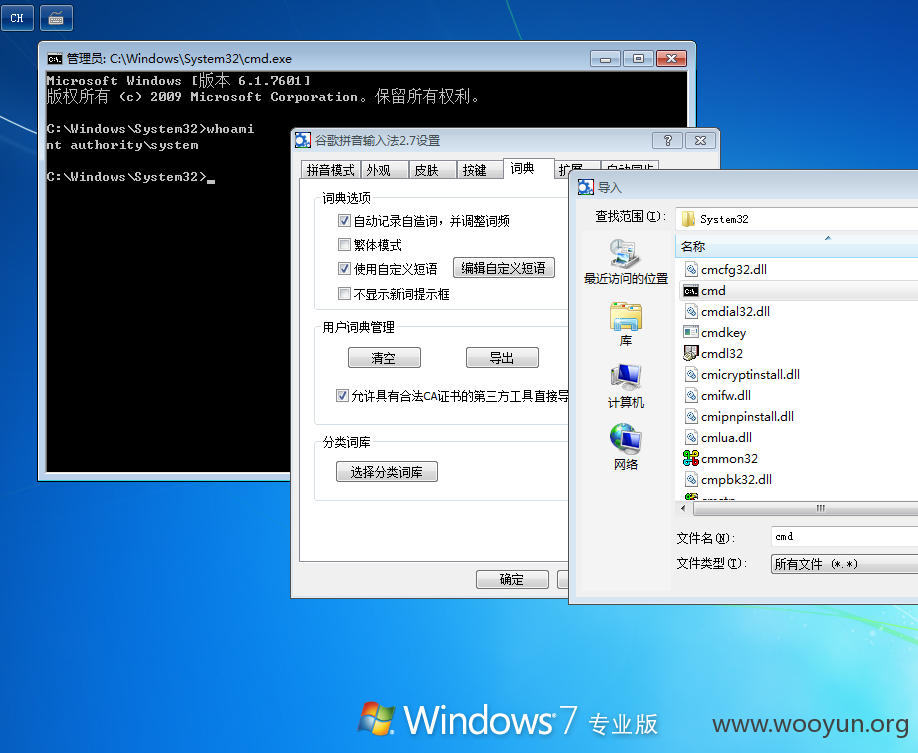Click System32 folder icon in look-in box

point(688,219)
